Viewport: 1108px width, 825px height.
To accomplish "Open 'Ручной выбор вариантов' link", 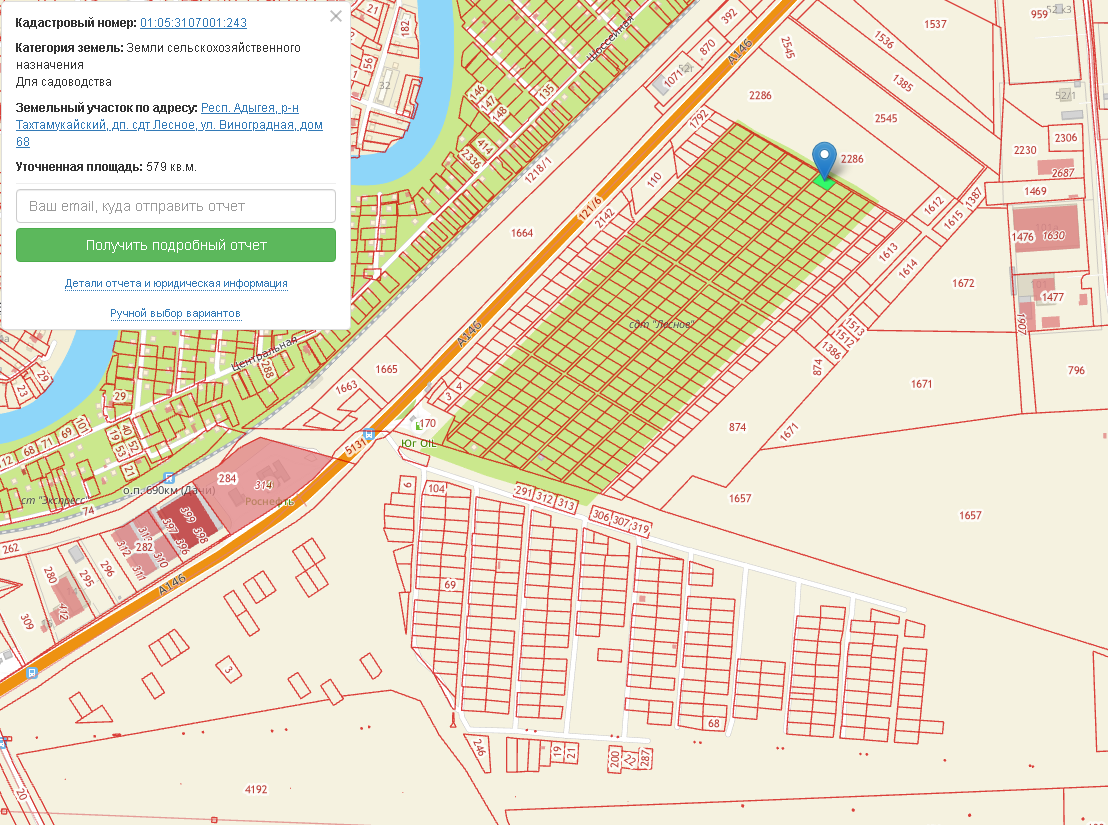I will [175, 313].
